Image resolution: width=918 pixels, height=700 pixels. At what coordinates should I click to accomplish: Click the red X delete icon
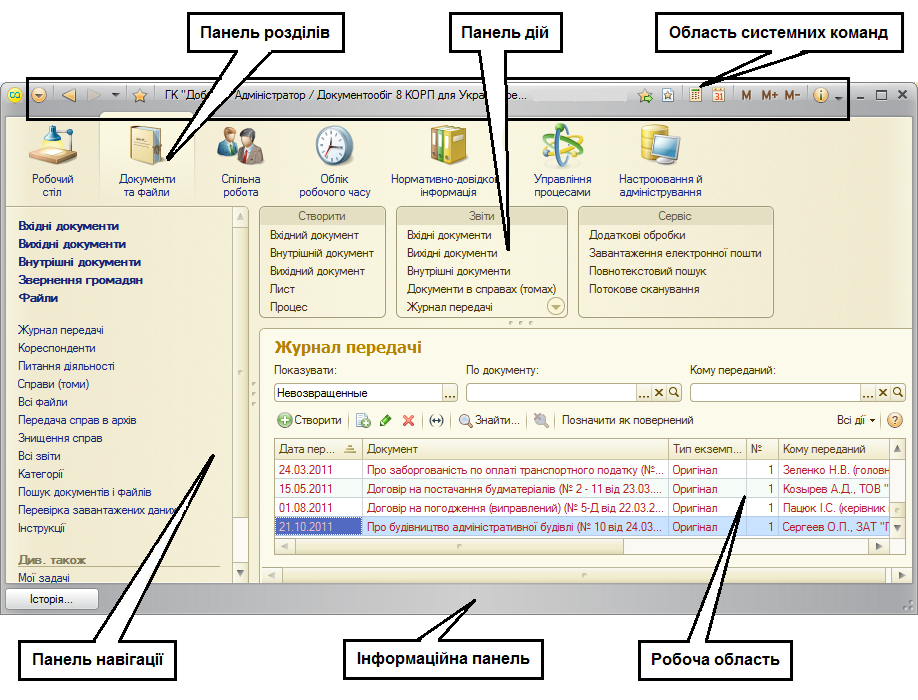tap(409, 420)
